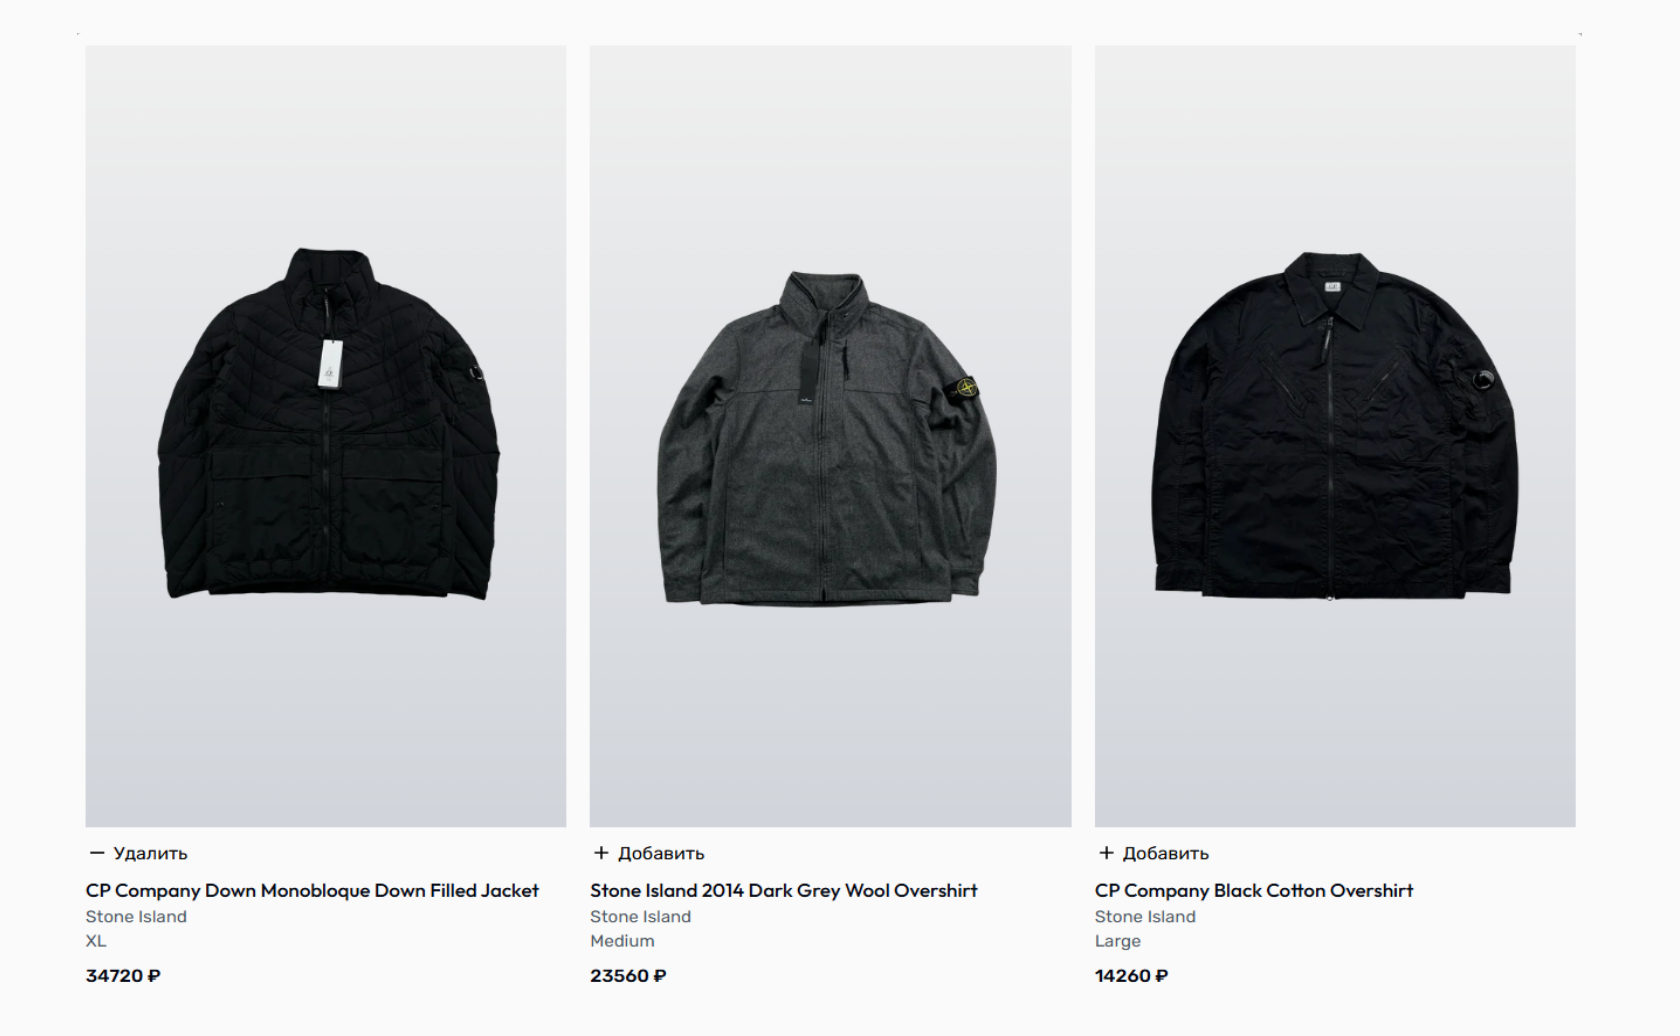Screen dimensions: 1680x1036
Task: Open the black cotton overshirt photo
Action: click(x=1335, y=436)
